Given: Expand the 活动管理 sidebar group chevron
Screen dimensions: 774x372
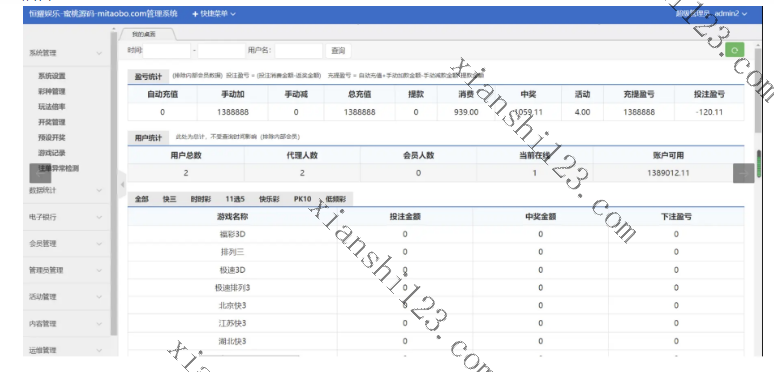Looking at the screenshot, I should [99, 297].
